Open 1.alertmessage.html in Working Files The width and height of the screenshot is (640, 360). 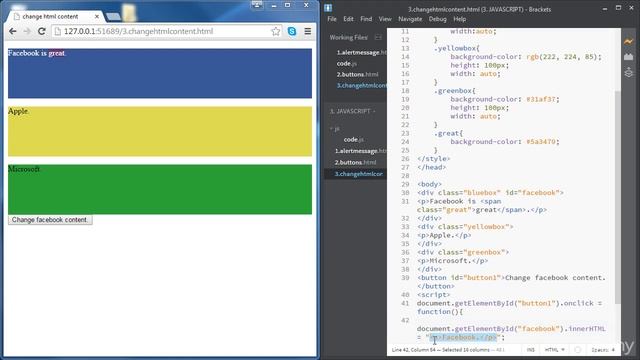pyautogui.click(x=361, y=53)
